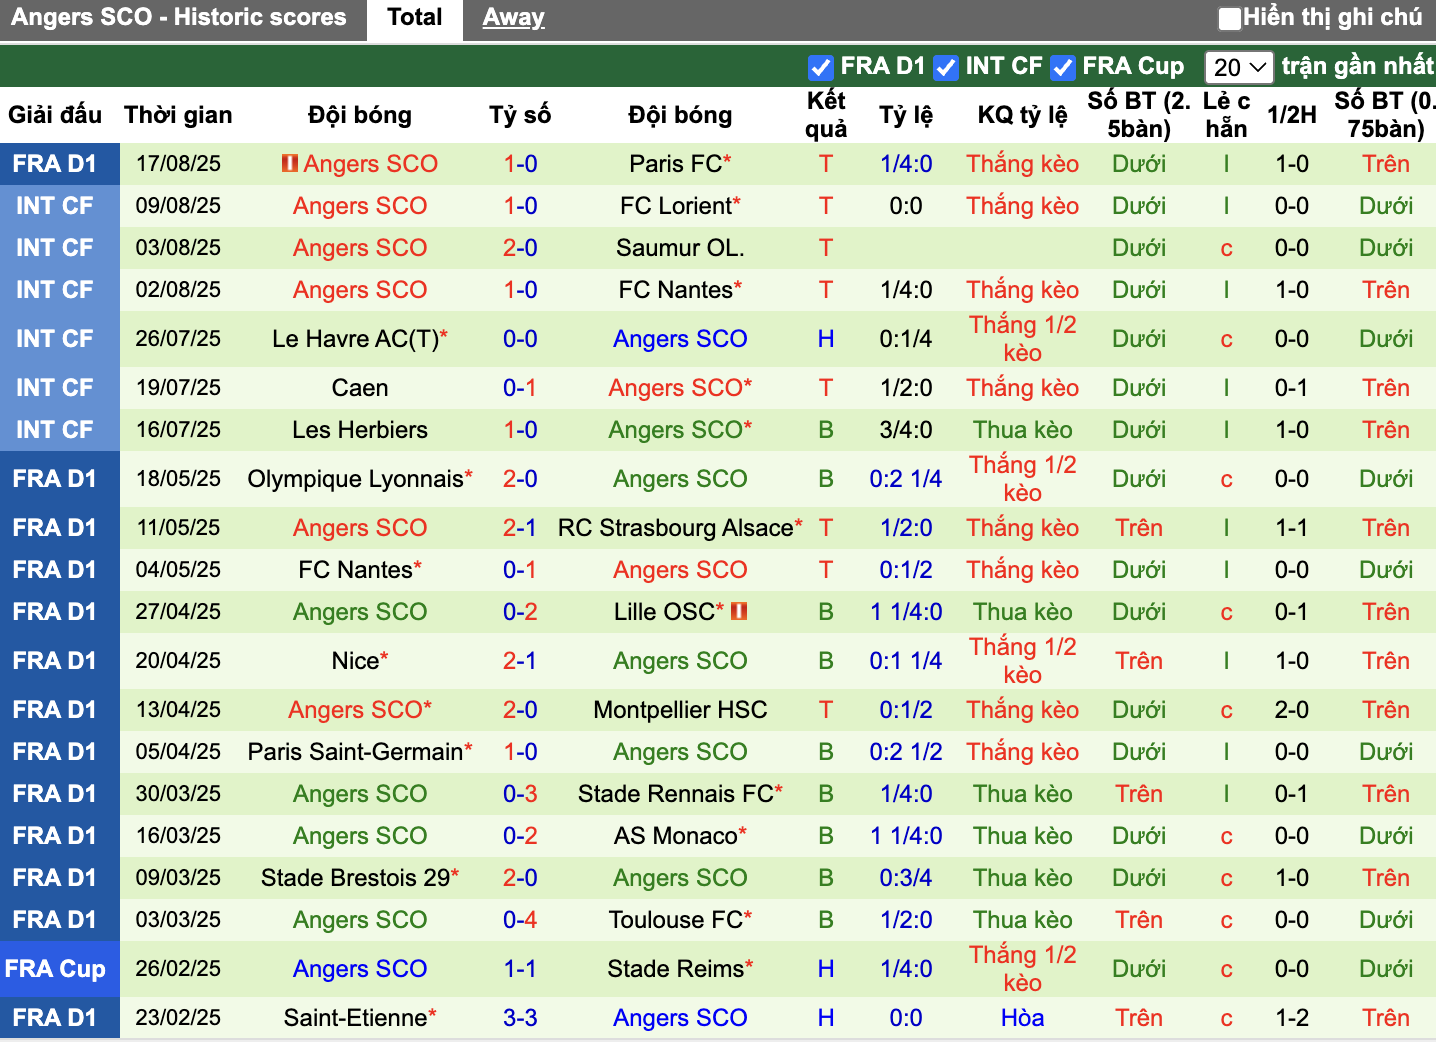Click date 18/05/25 cell
Screen dimensions: 1436x1044
tap(178, 479)
